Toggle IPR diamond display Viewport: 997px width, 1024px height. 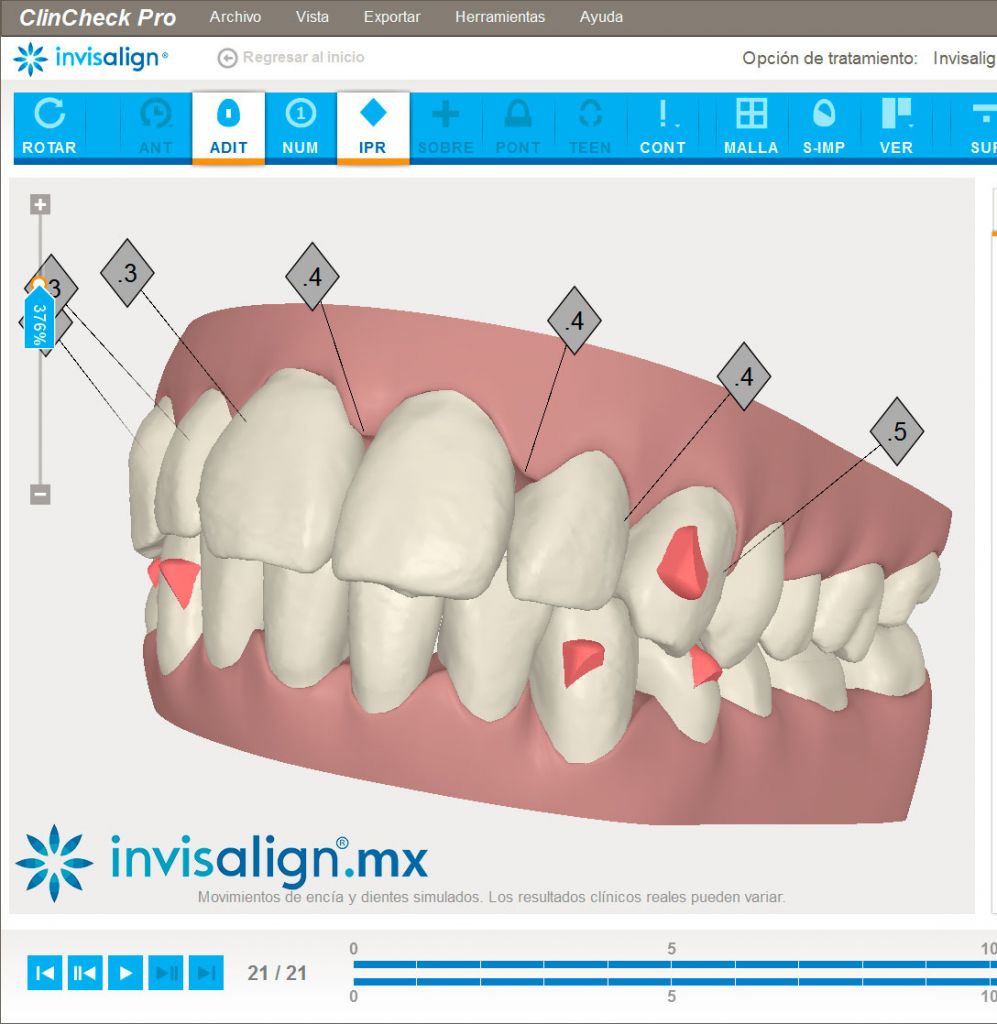coord(373,127)
